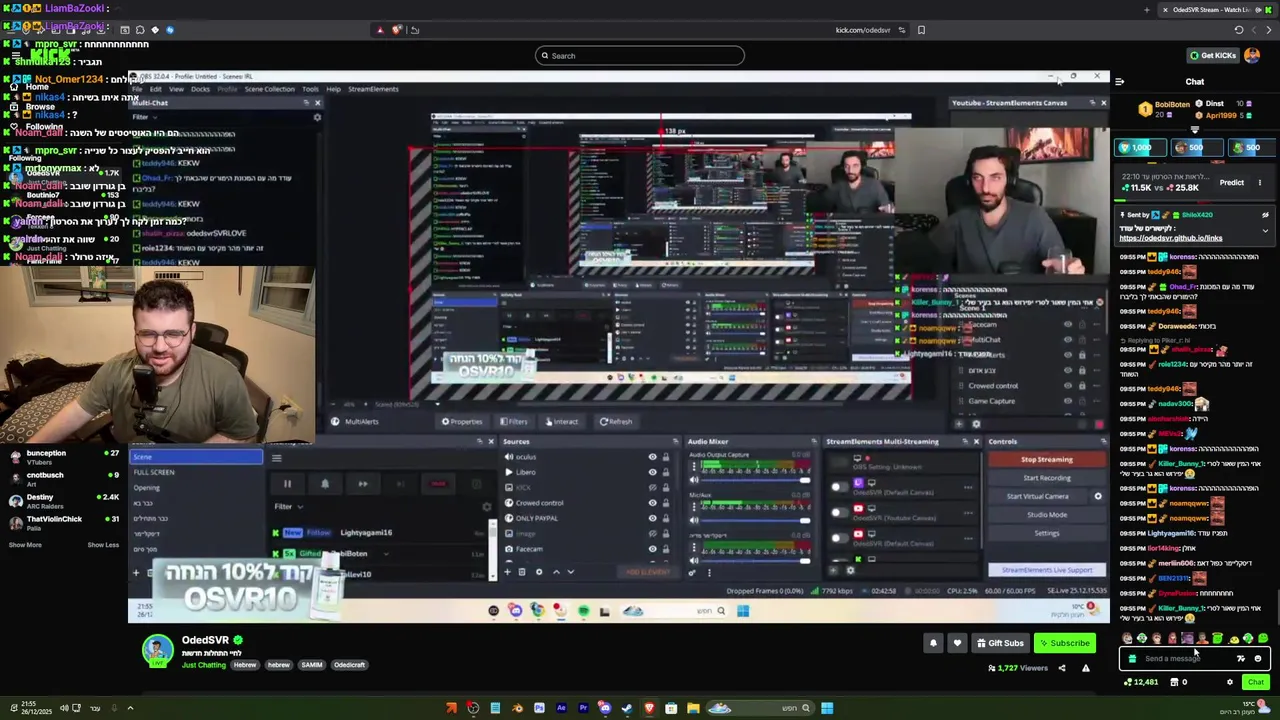
Task: Show hidden system tray icons chevron
Action: (x=130, y=708)
